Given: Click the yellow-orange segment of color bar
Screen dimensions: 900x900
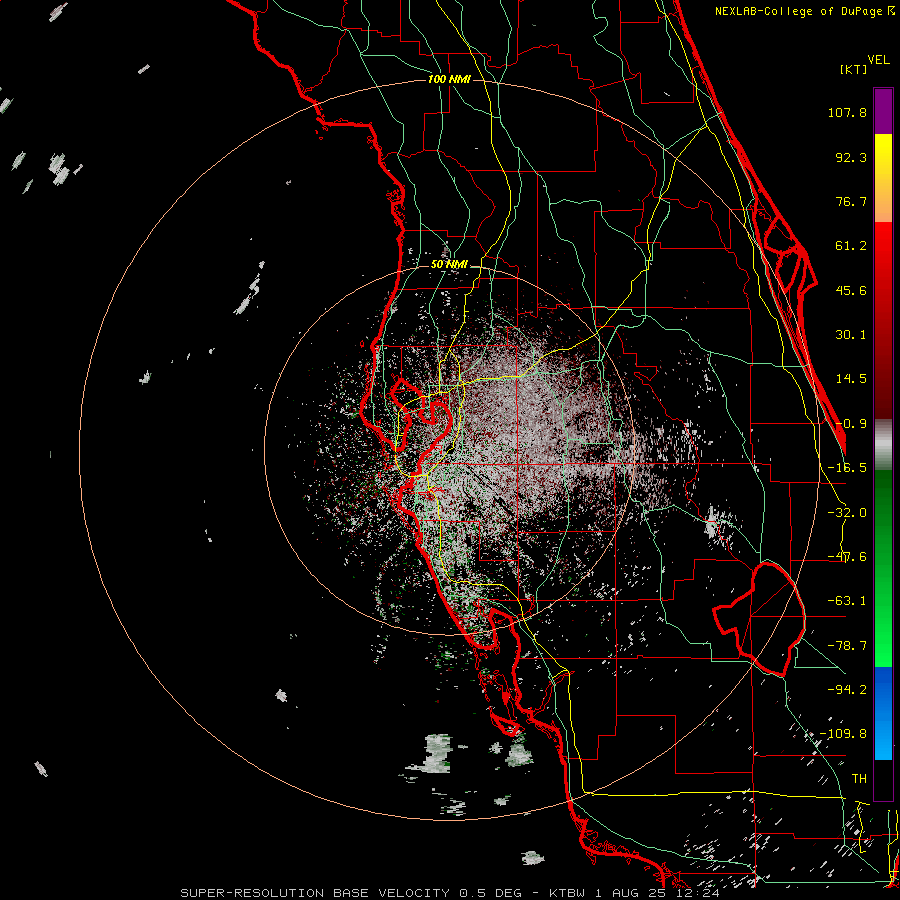Looking at the screenshot, I should pyautogui.click(x=883, y=178).
